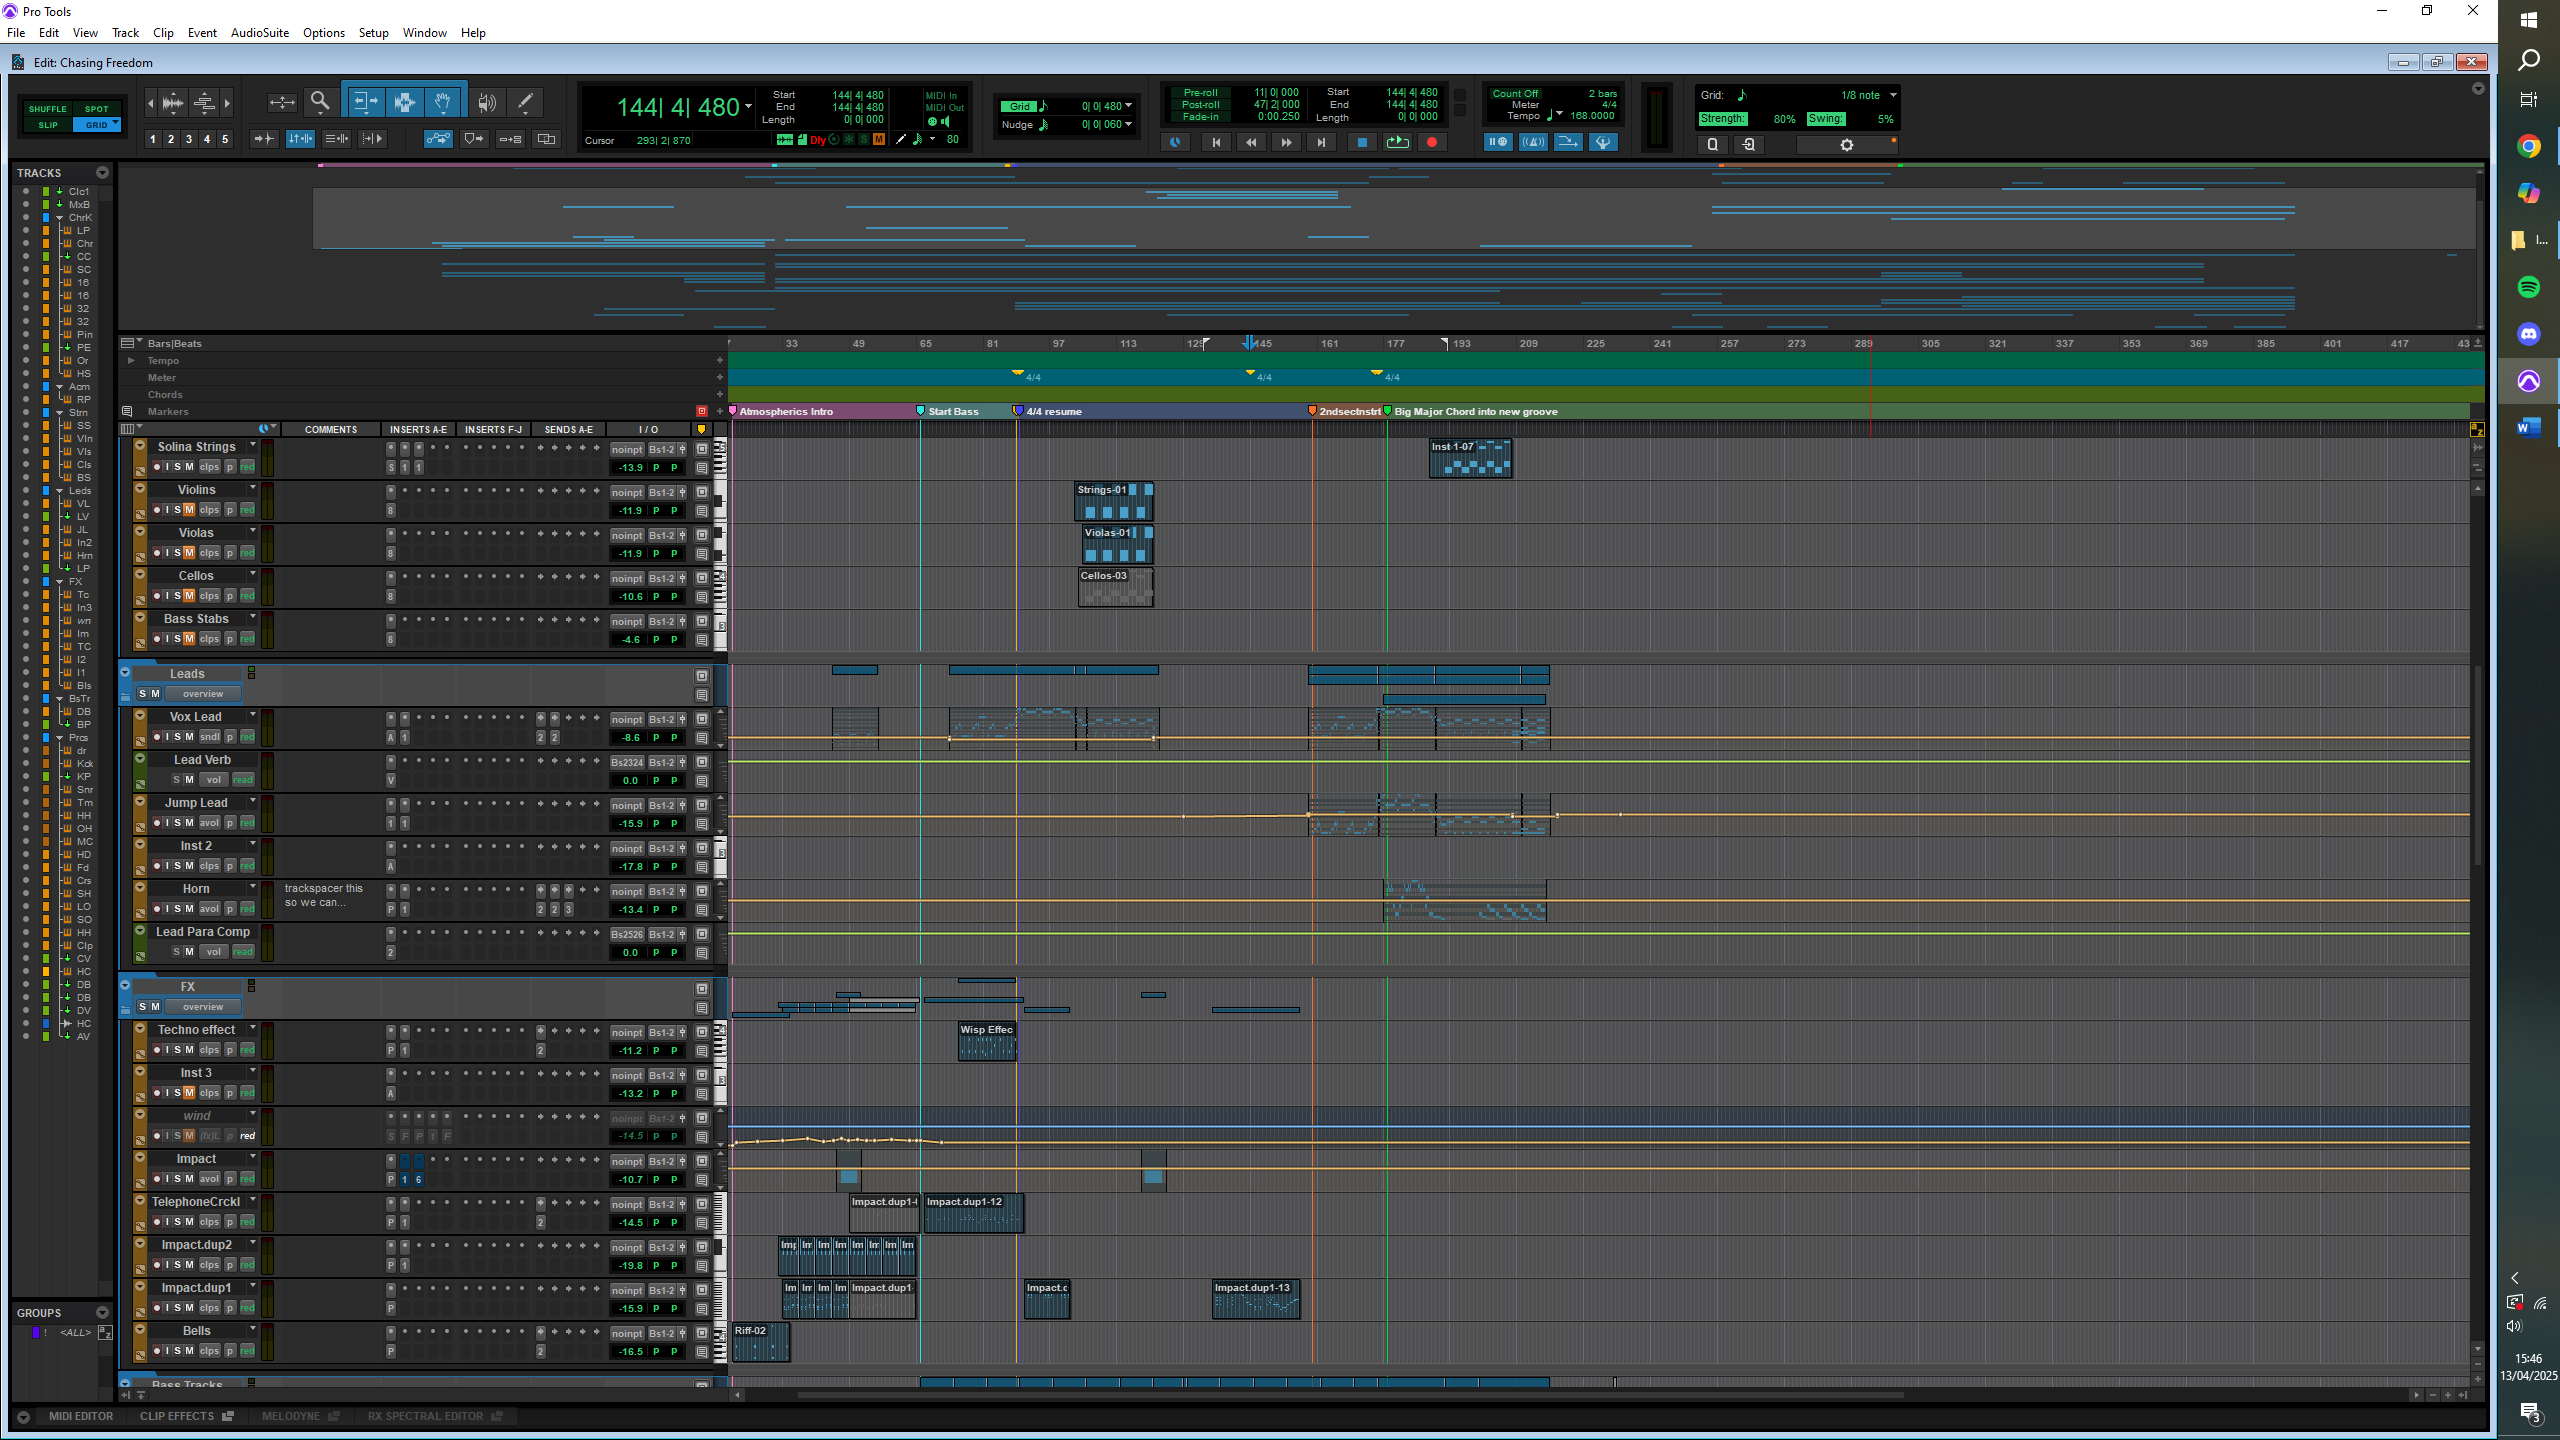Open Vox Lead track view selector
This screenshot has height=1440, width=2560.
(210, 737)
